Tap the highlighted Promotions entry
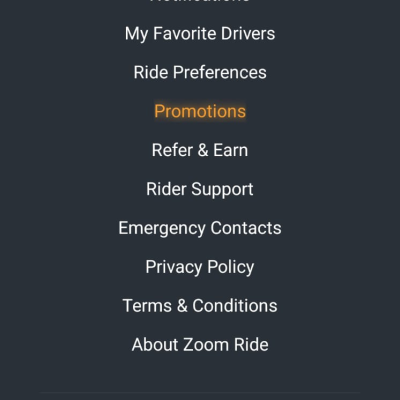Screen dimensions: 400x400 pos(200,111)
